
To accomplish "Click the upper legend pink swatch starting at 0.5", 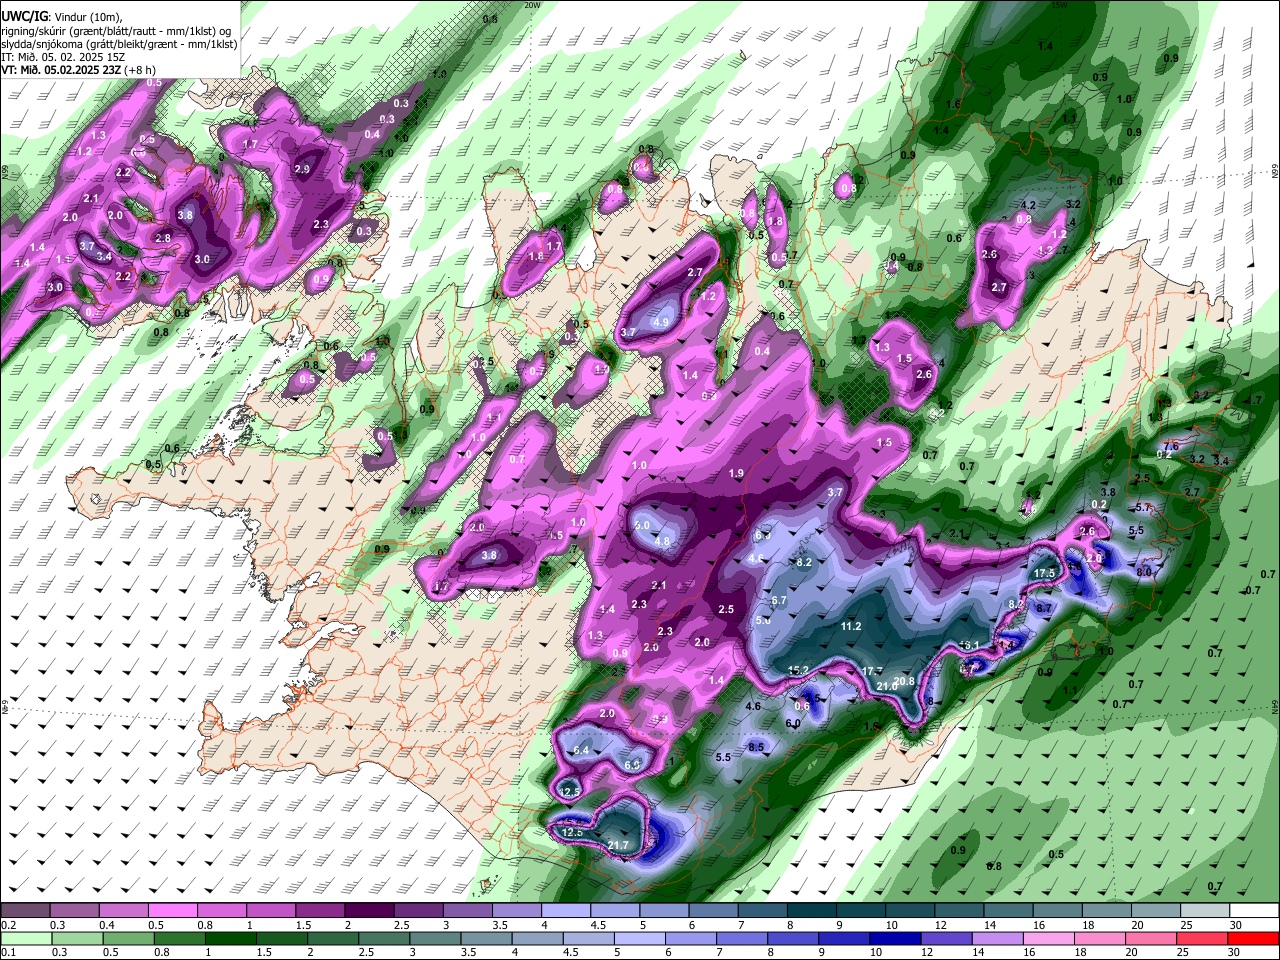I will (x=172, y=911).
